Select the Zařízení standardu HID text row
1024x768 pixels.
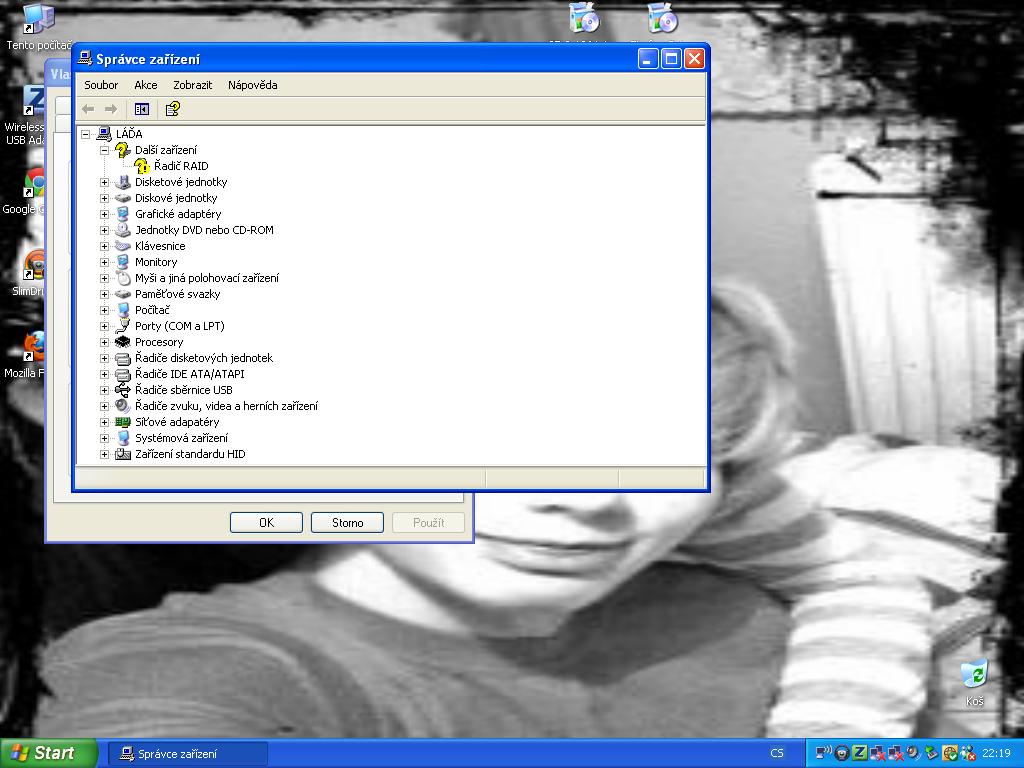coord(190,454)
